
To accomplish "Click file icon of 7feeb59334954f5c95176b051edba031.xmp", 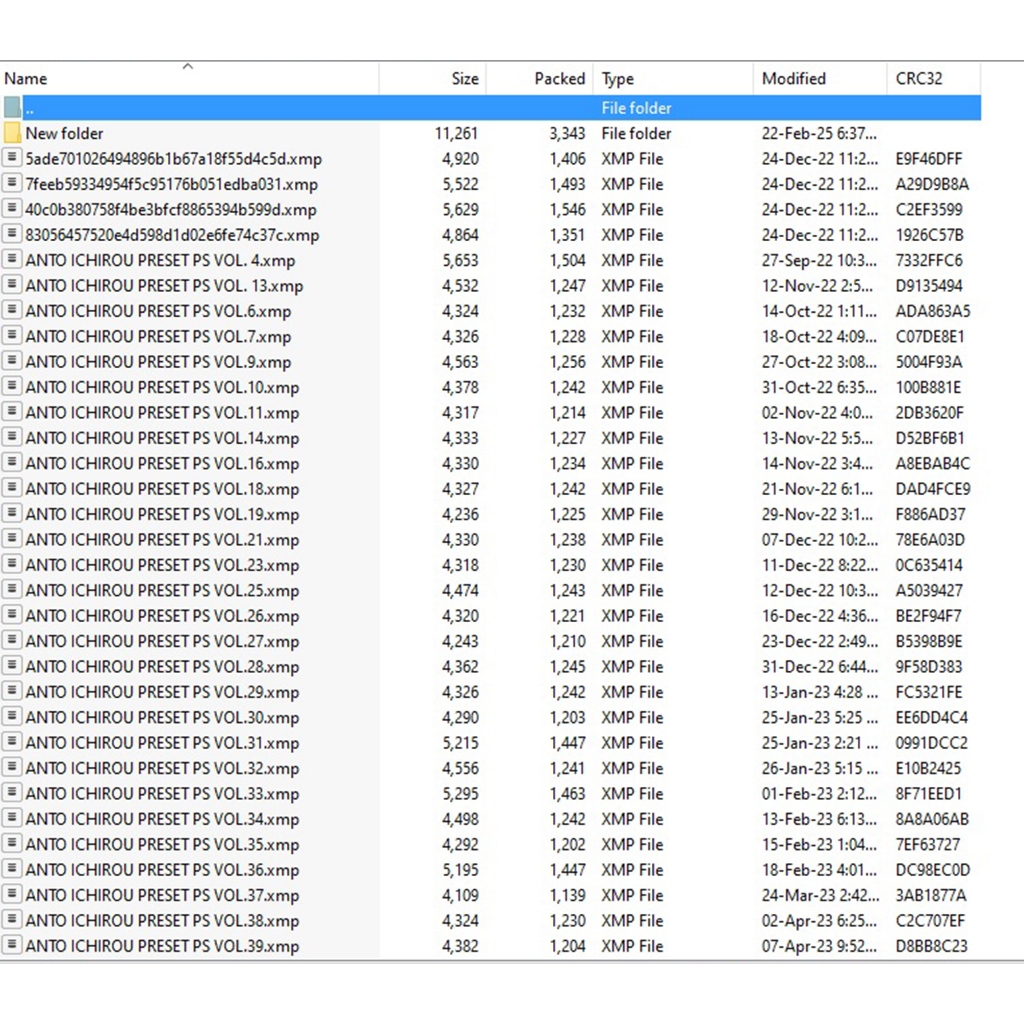I will click(x=12, y=184).
